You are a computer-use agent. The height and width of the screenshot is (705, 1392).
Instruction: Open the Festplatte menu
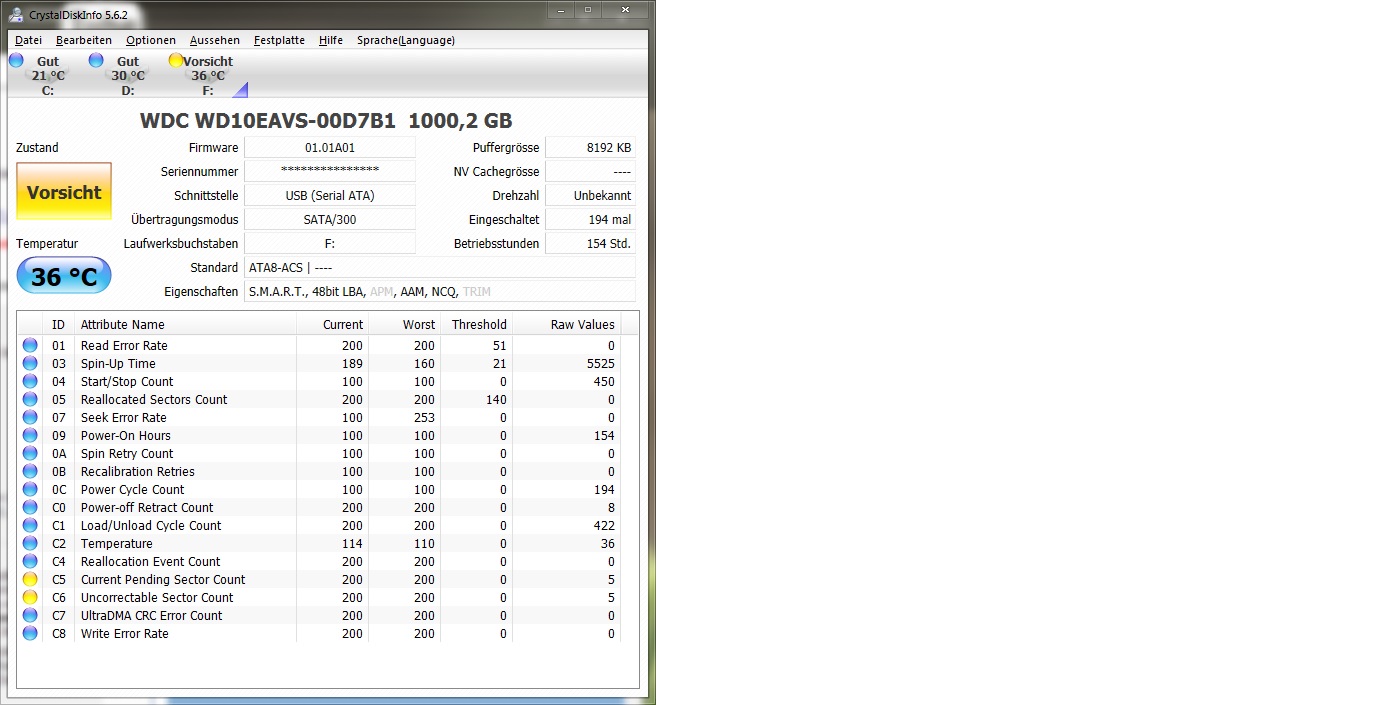(x=279, y=40)
